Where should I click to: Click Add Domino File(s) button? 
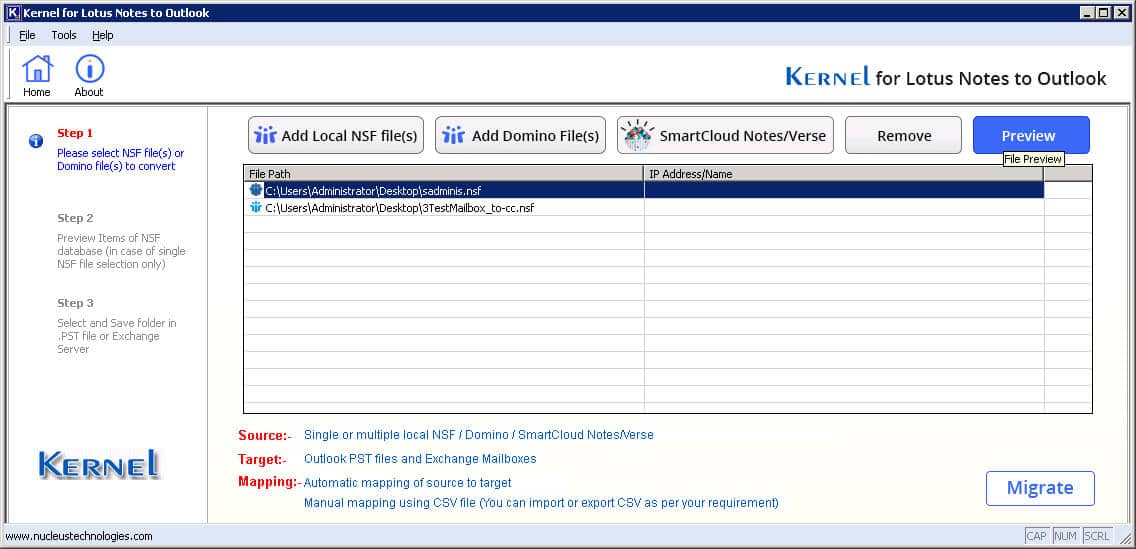[520, 135]
